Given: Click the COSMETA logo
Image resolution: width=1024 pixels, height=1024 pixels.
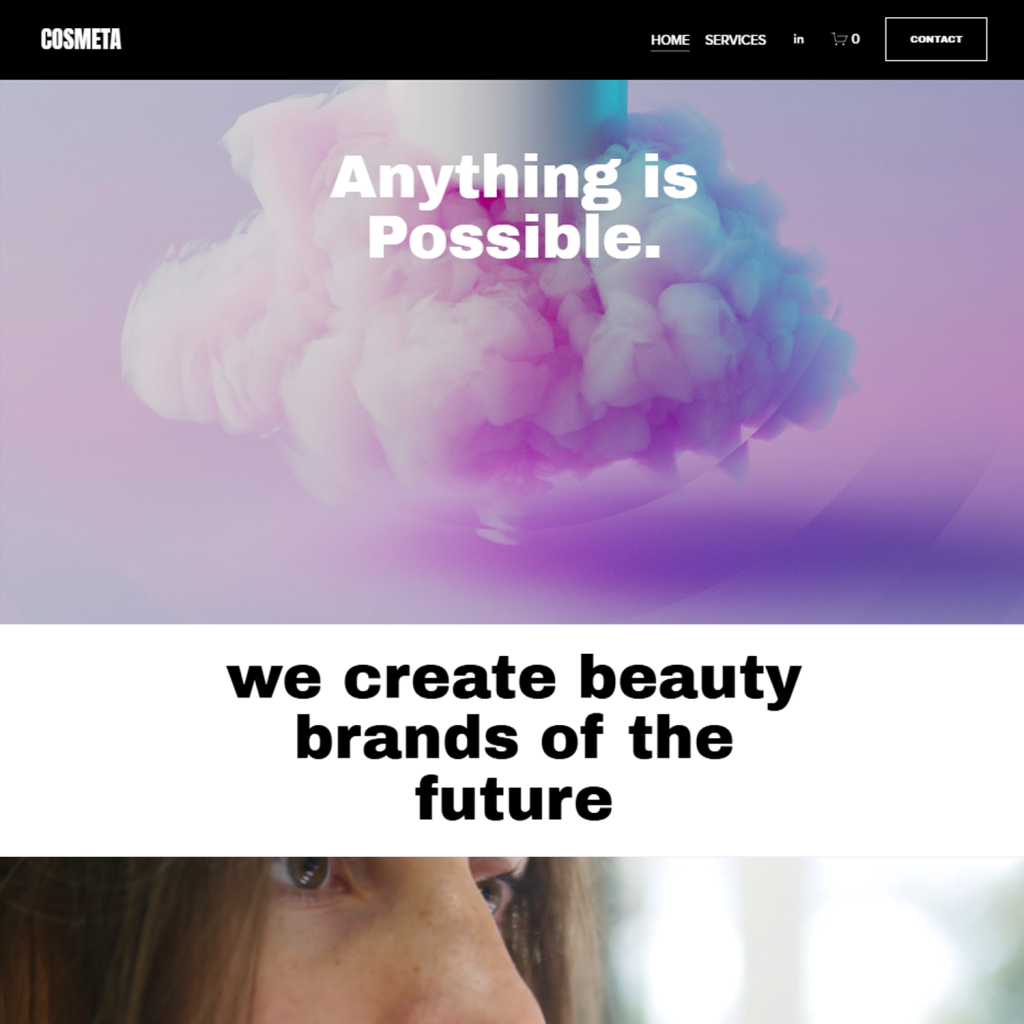Looking at the screenshot, I should [x=81, y=39].
